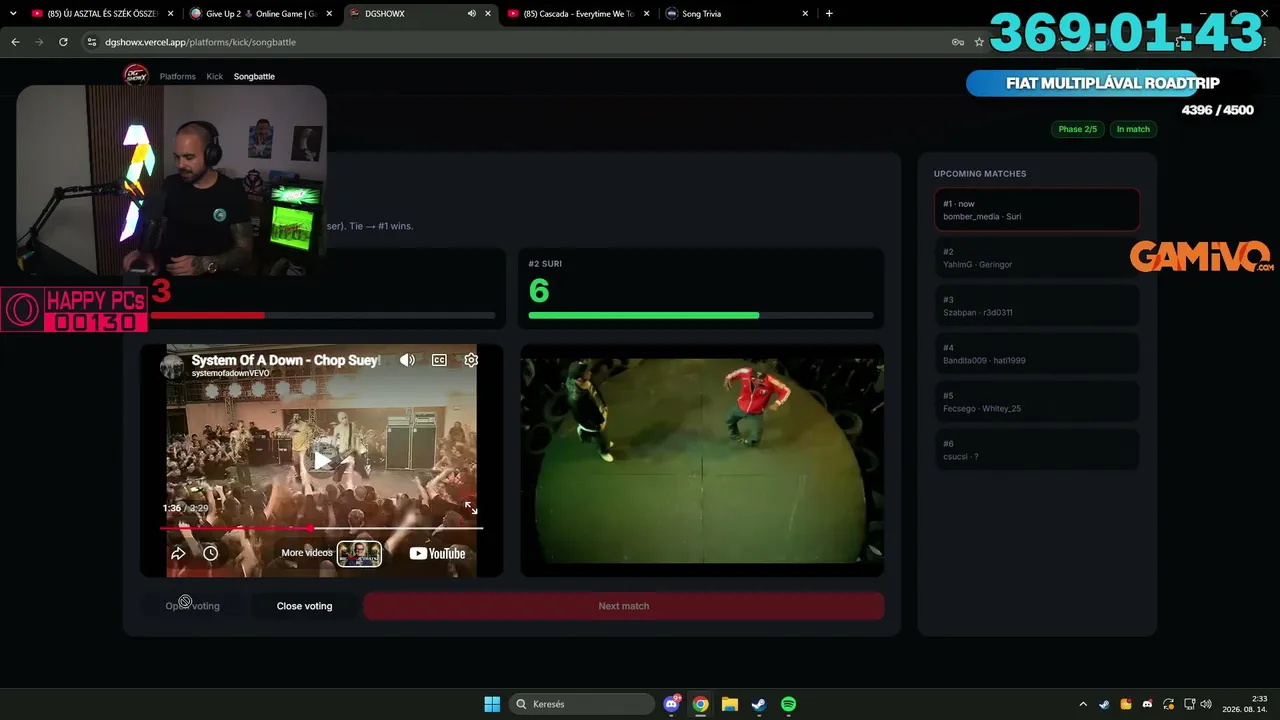Open Google Chrome from the taskbar

coord(701,704)
